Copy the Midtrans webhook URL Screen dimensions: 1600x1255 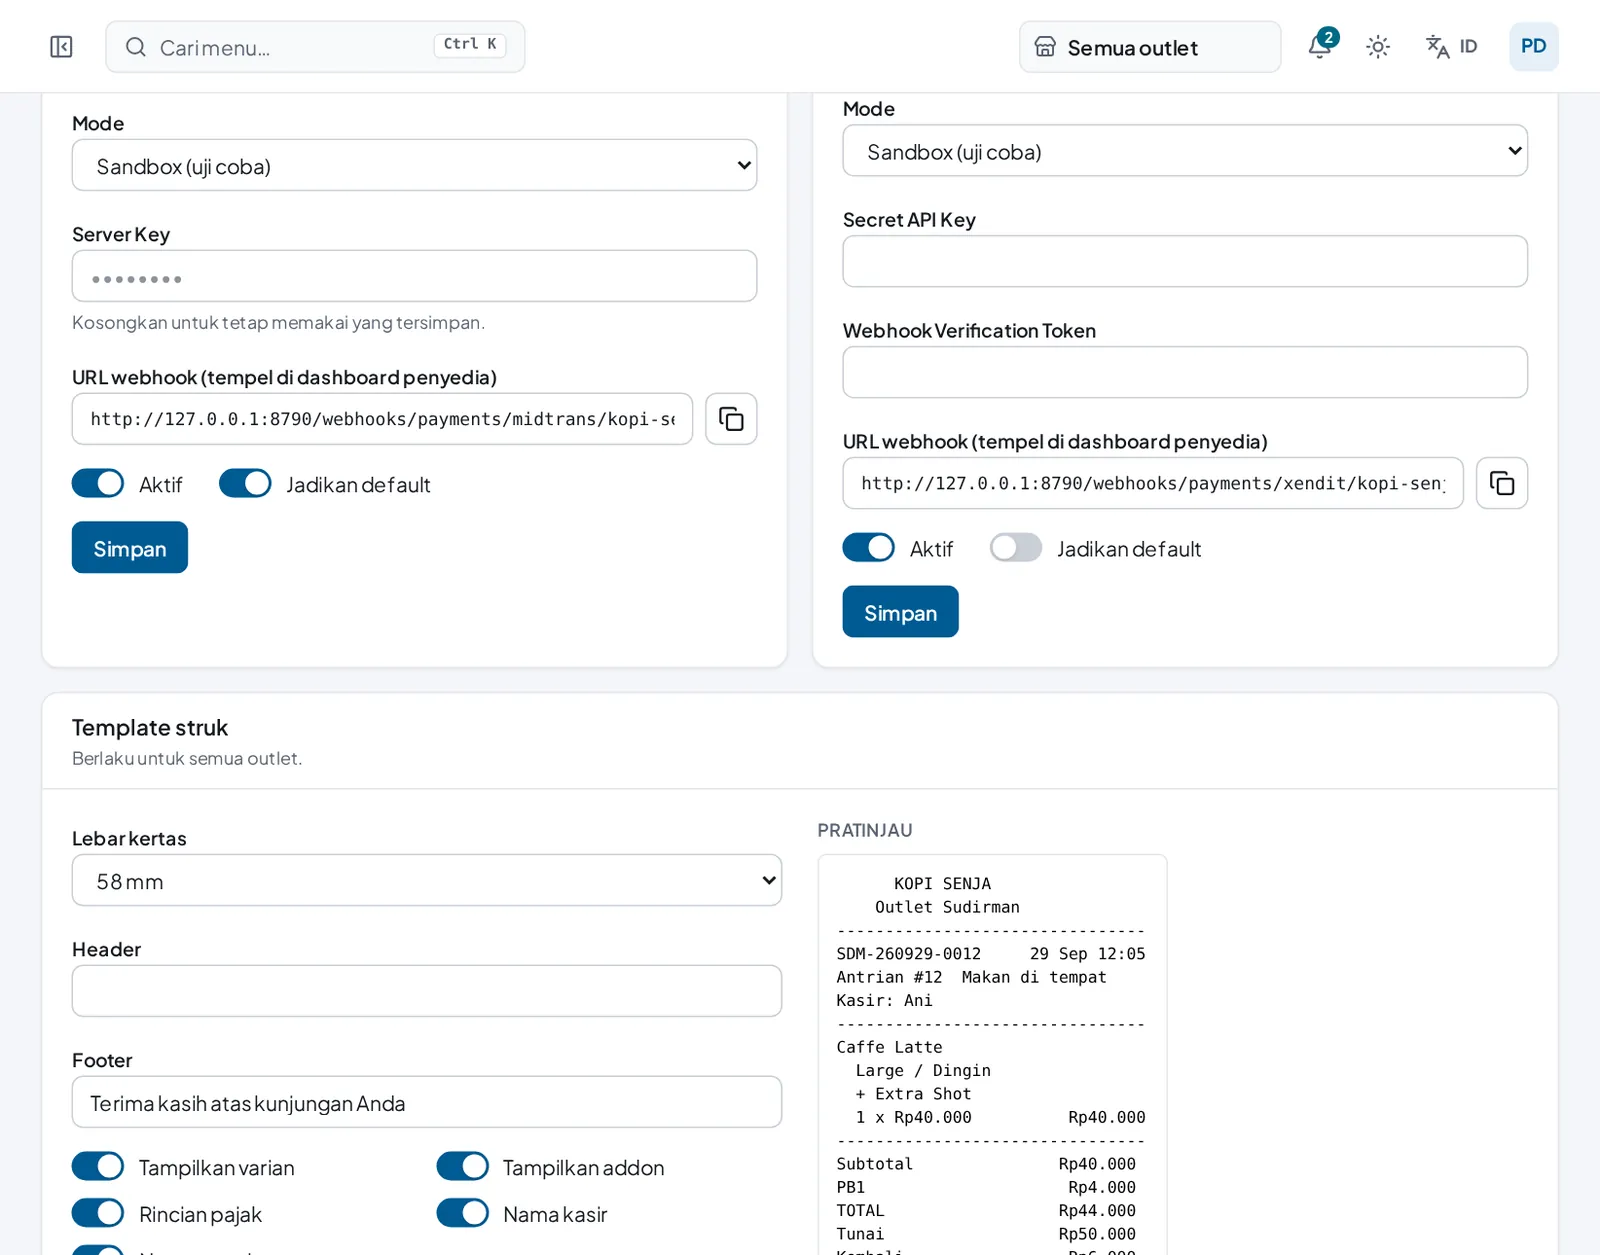click(x=731, y=419)
